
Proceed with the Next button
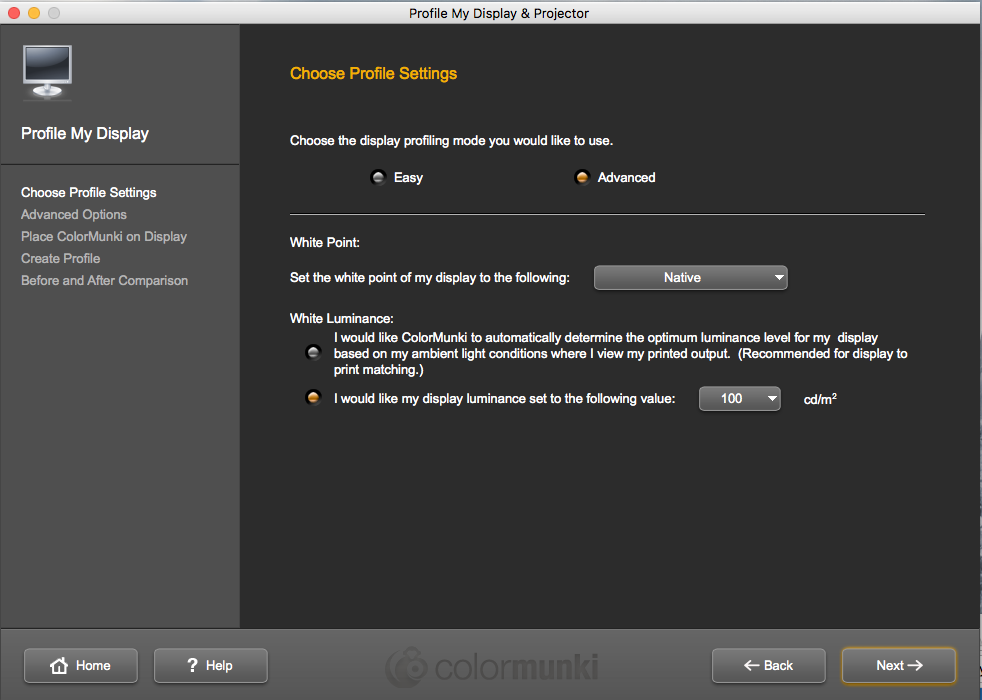[x=899, y=666]
